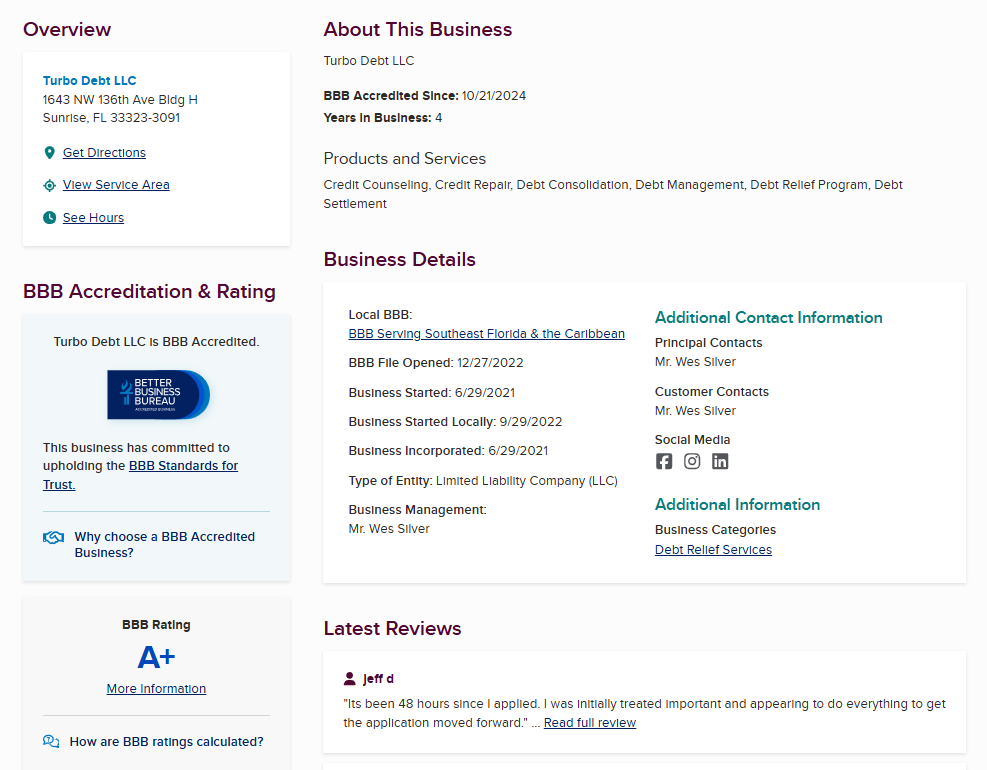
Task: Click the Business Started Locally date 9/29/2022
Action: coord(531,422)
